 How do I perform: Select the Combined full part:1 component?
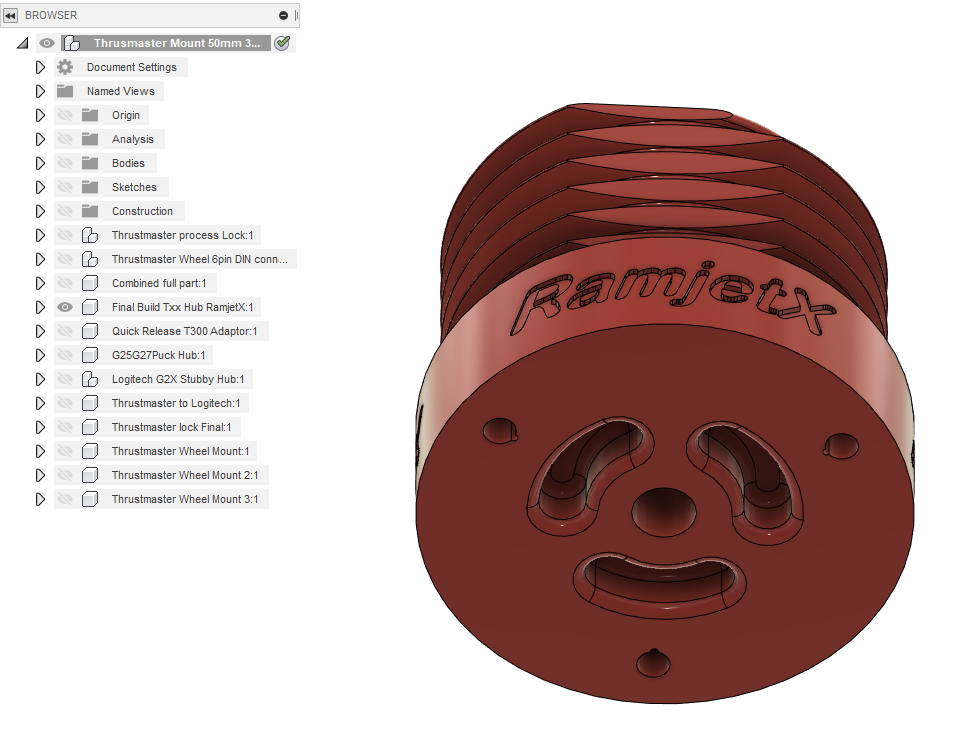tap(158, 283)
